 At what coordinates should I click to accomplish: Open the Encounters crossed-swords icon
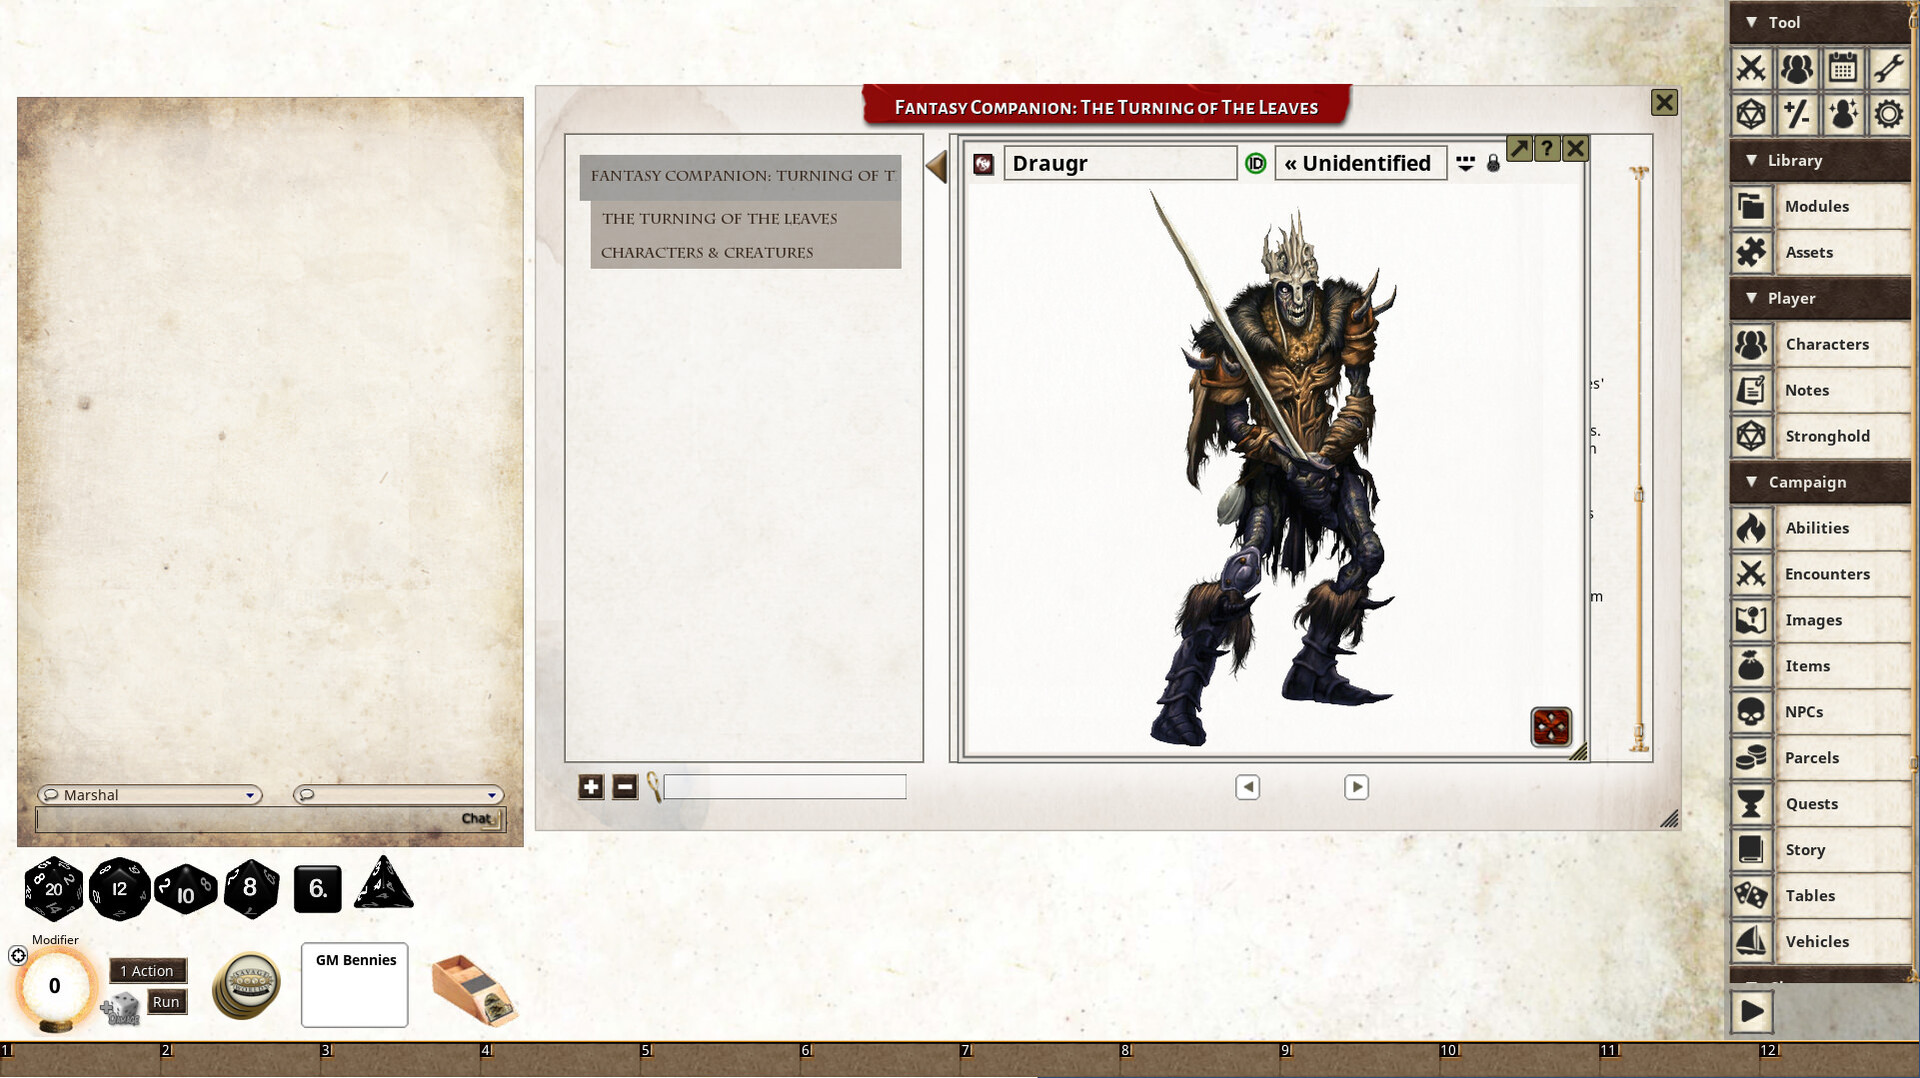click(x=1751, y=574)
